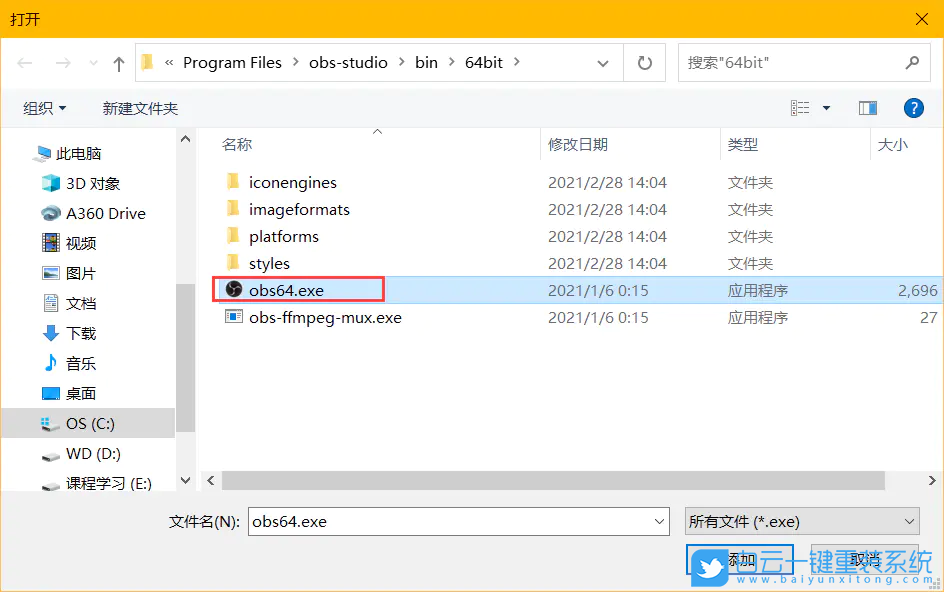
Task: Open the view options dropdown arrow
Action: point(825,108)
